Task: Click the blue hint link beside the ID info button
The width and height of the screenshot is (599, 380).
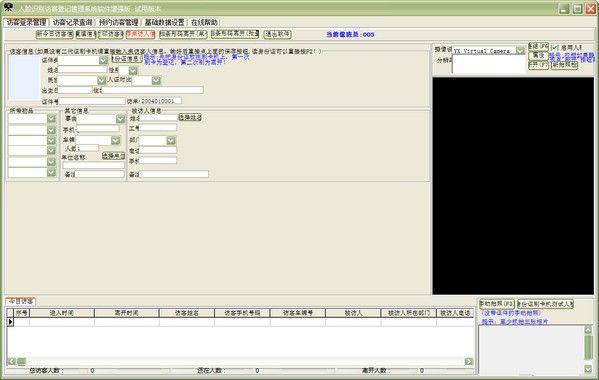Action: tap(197, 59)
